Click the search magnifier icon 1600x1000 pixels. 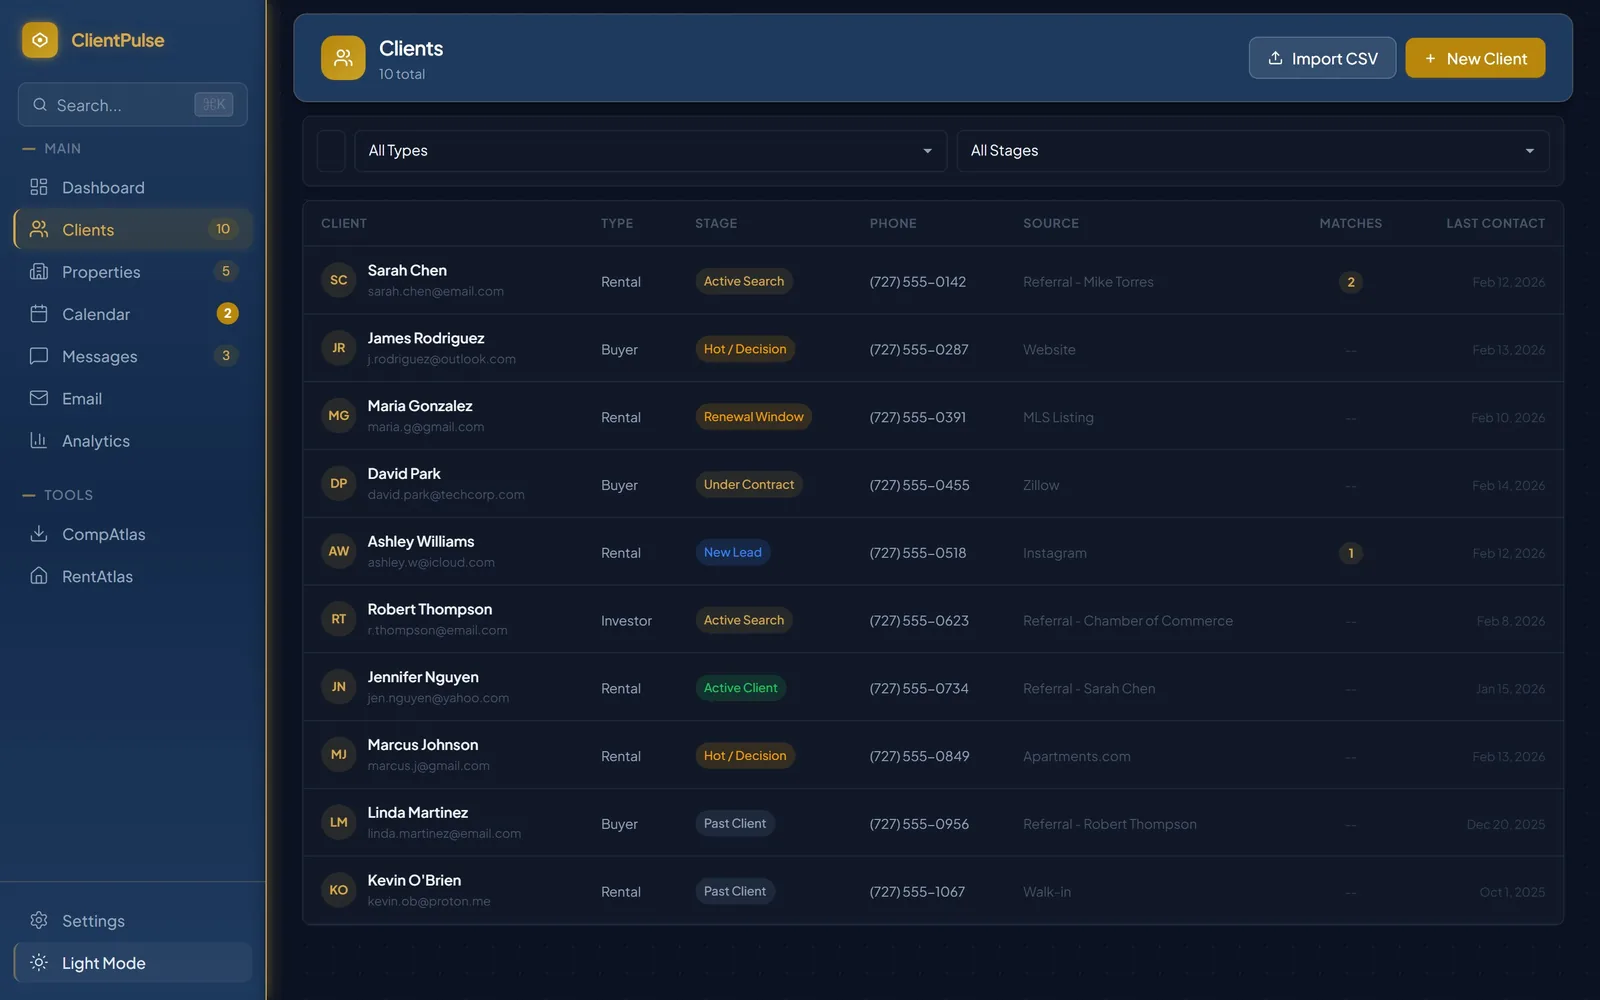[x=40, y=105]
